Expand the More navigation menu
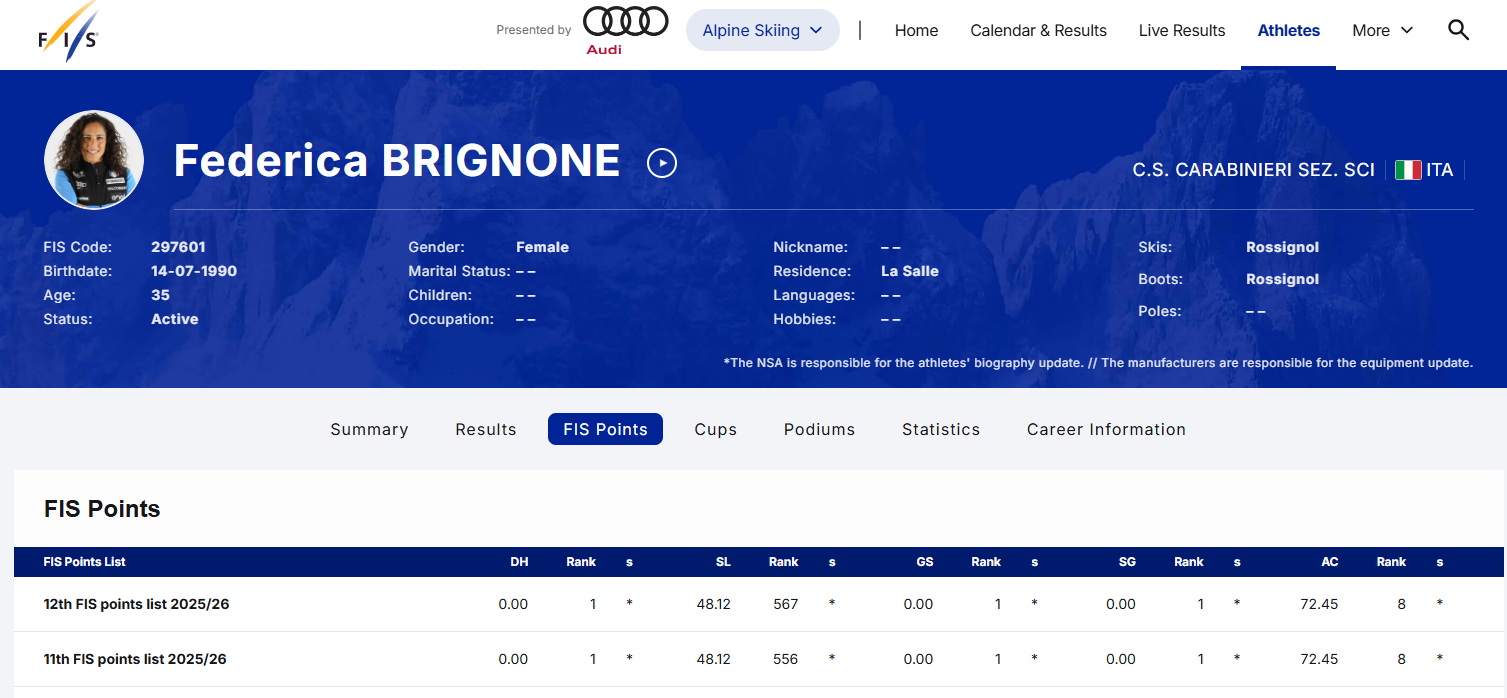The height and width of the screenshot is (698, 1507). (x=1382, y=31)
